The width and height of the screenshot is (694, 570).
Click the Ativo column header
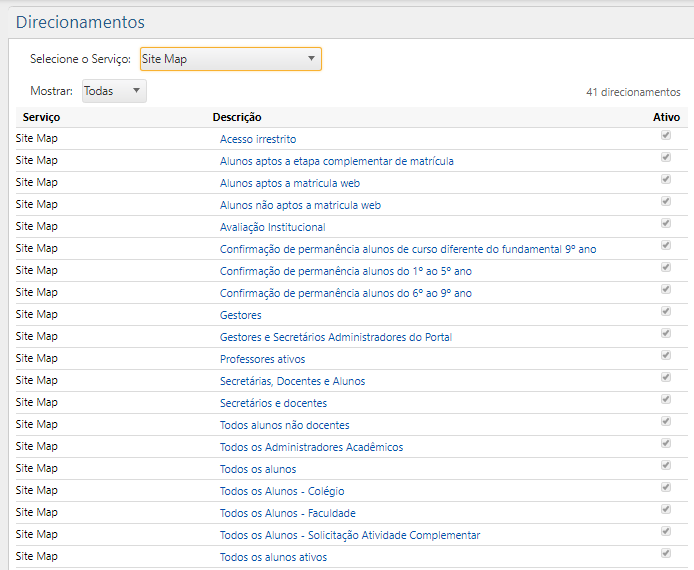click(666, 117)
